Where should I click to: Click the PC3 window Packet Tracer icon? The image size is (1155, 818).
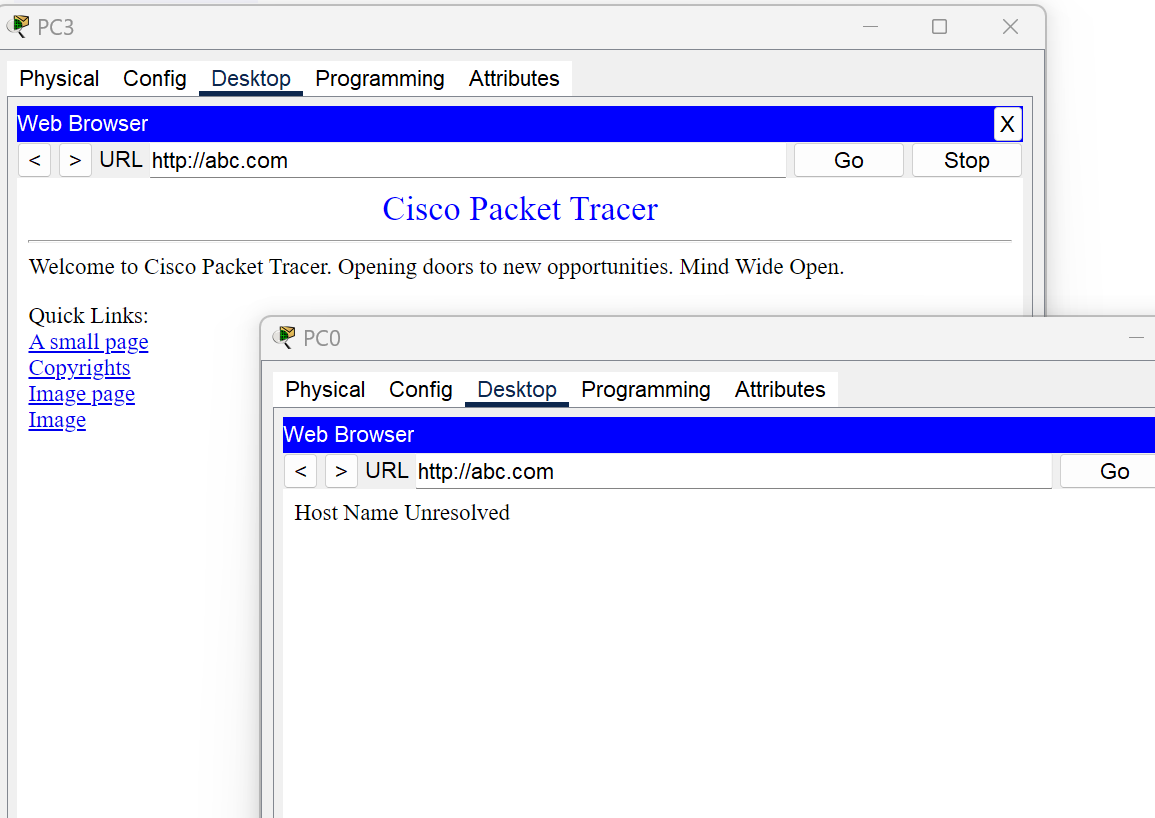(x=18, y=27)
